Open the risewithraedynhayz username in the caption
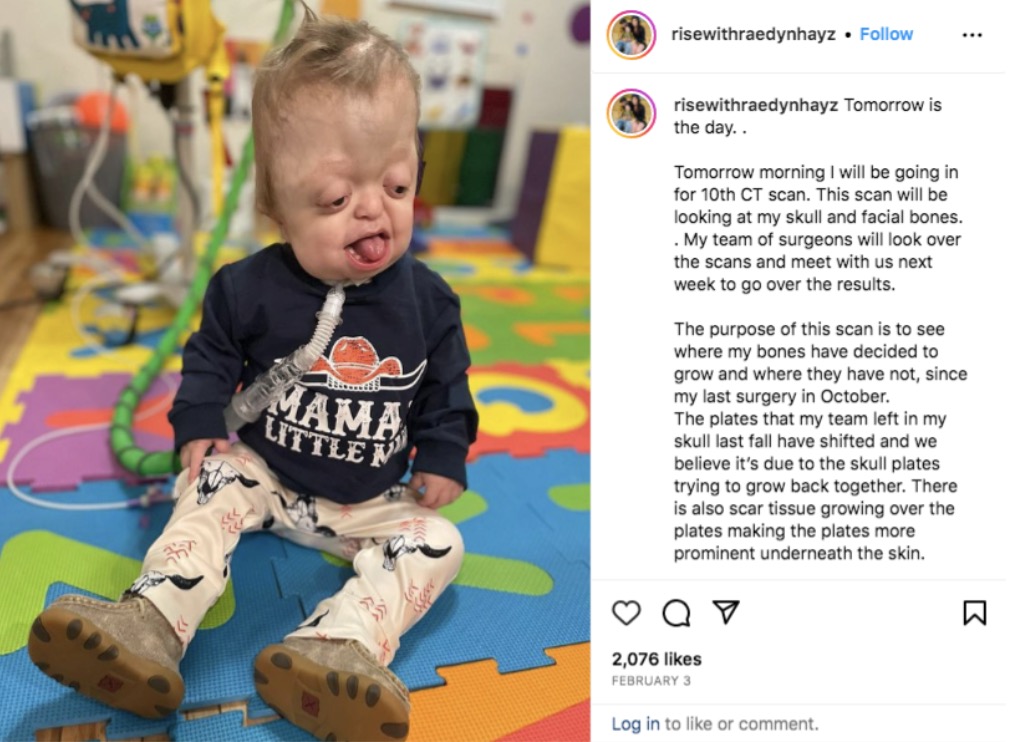The width and height of the screenshot is (1014, 742). [756, 105]
